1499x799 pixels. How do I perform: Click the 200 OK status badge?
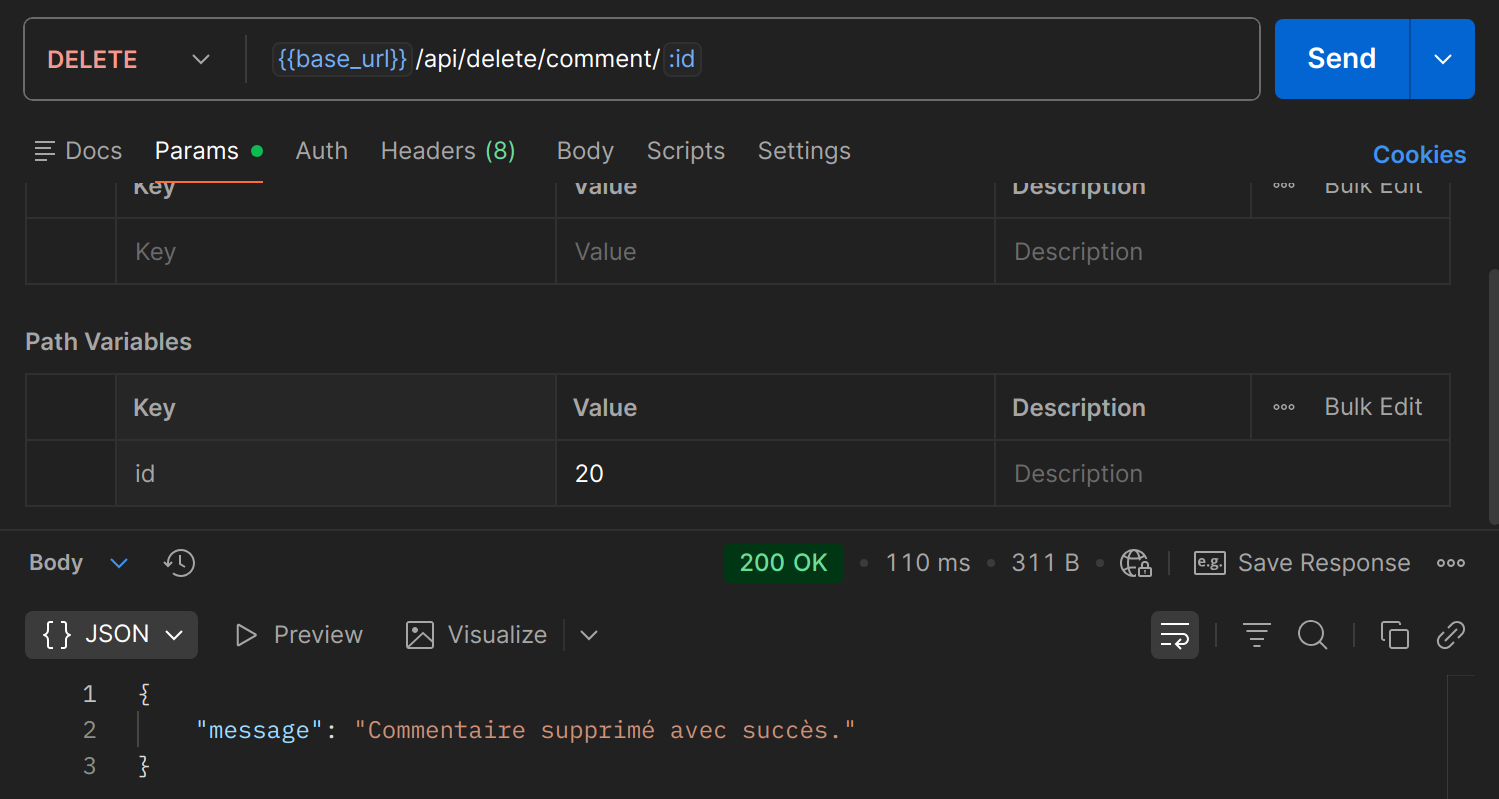tap(783, 563)
